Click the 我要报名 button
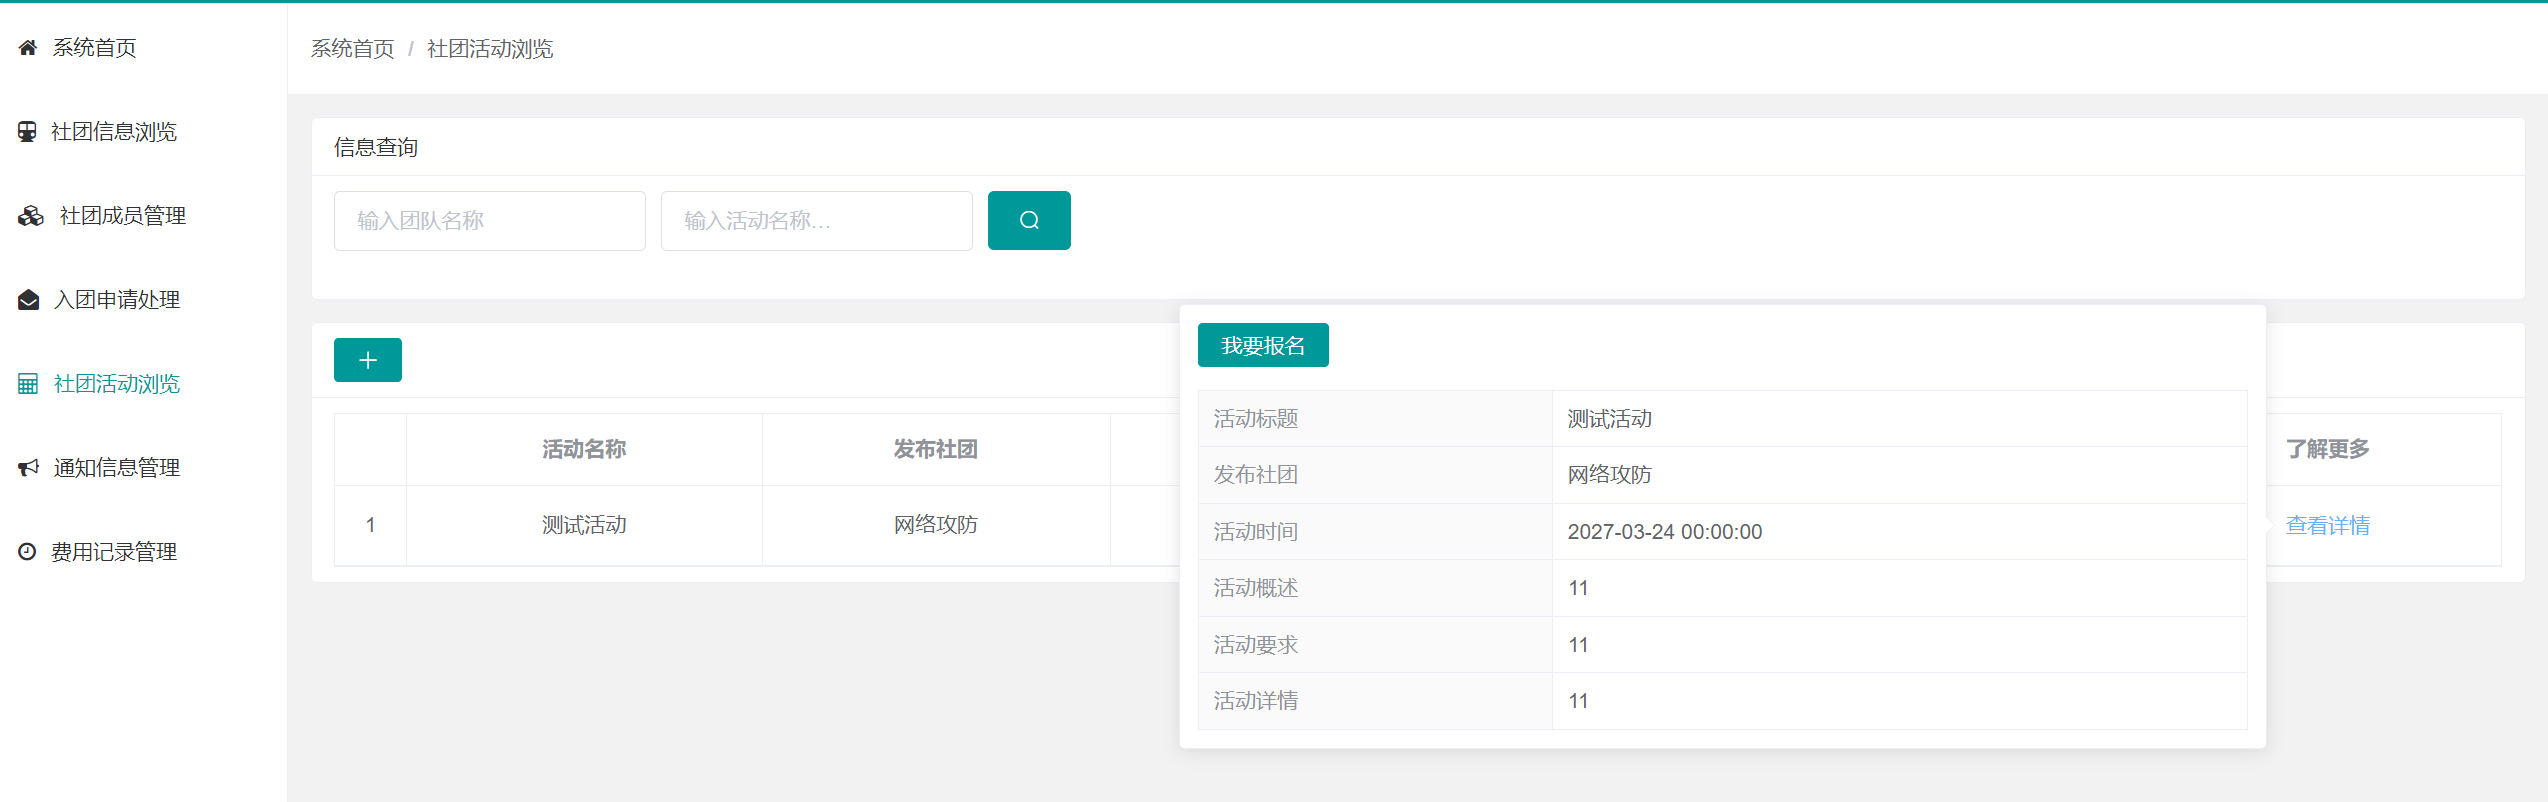Viewport: 2548px width, 802px height. point(1262,345)
